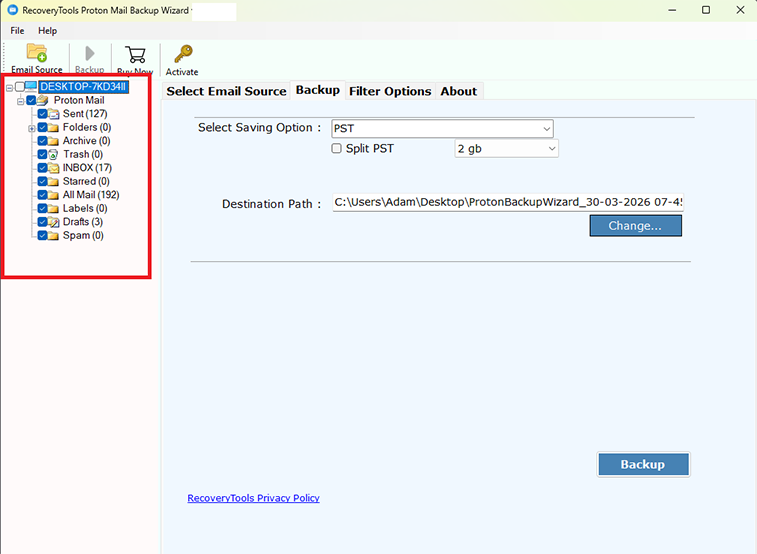The width and height of the screenshot is (757, 554).
Task: Click the DESKTOP-7KD34II computer icon
Action: pos(31,86)
